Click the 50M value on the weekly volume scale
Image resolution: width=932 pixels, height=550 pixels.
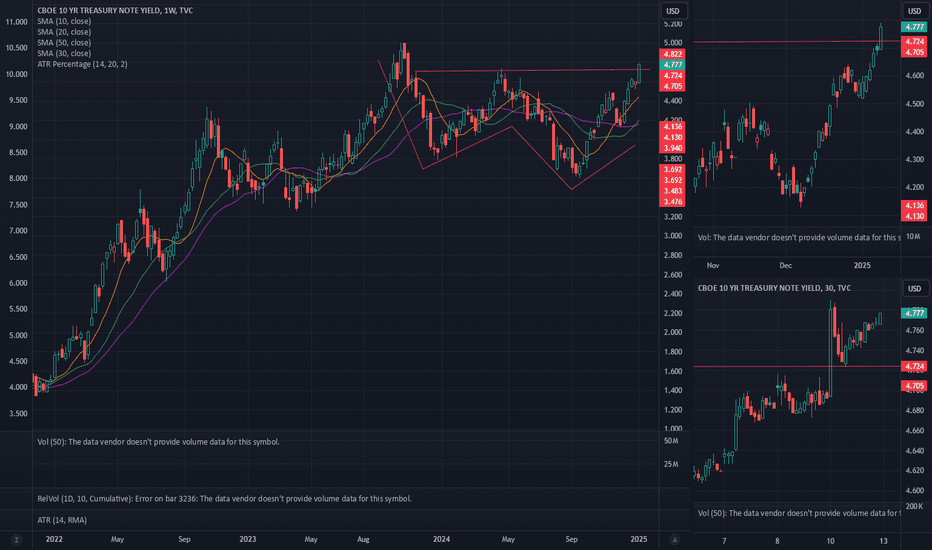click(671, 441)
